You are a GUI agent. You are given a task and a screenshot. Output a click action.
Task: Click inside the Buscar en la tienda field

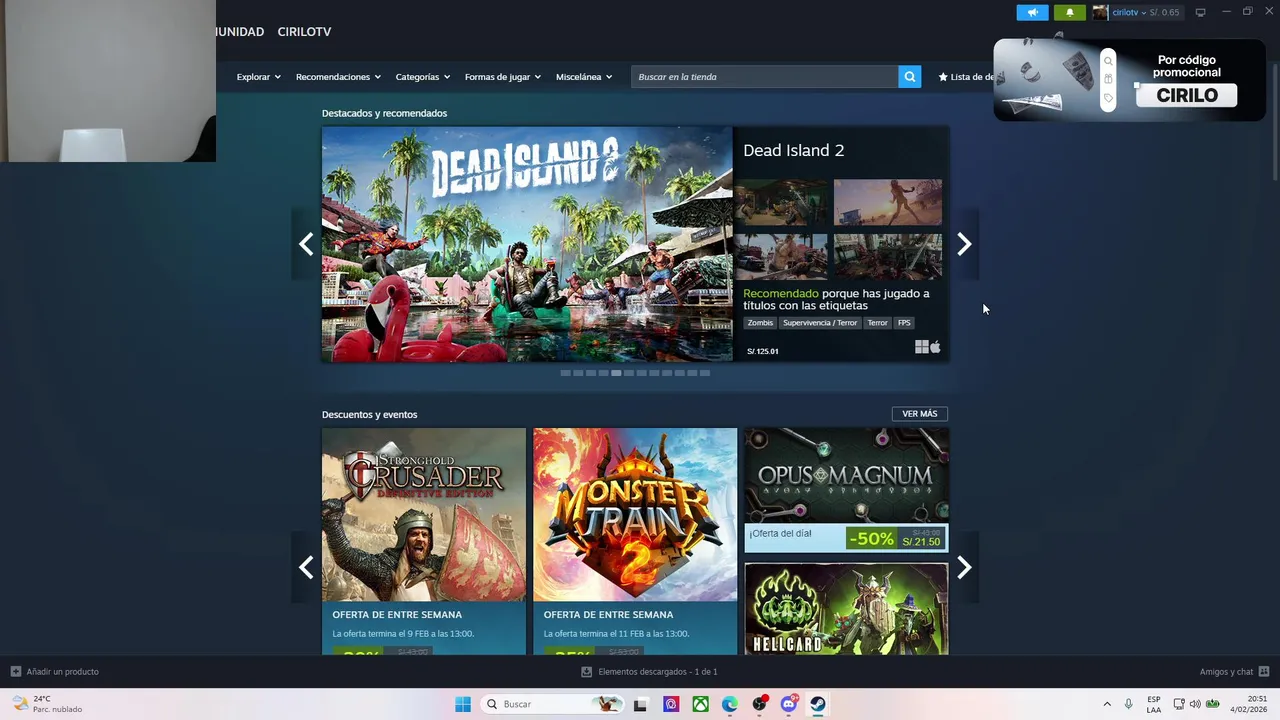(765, 77)
